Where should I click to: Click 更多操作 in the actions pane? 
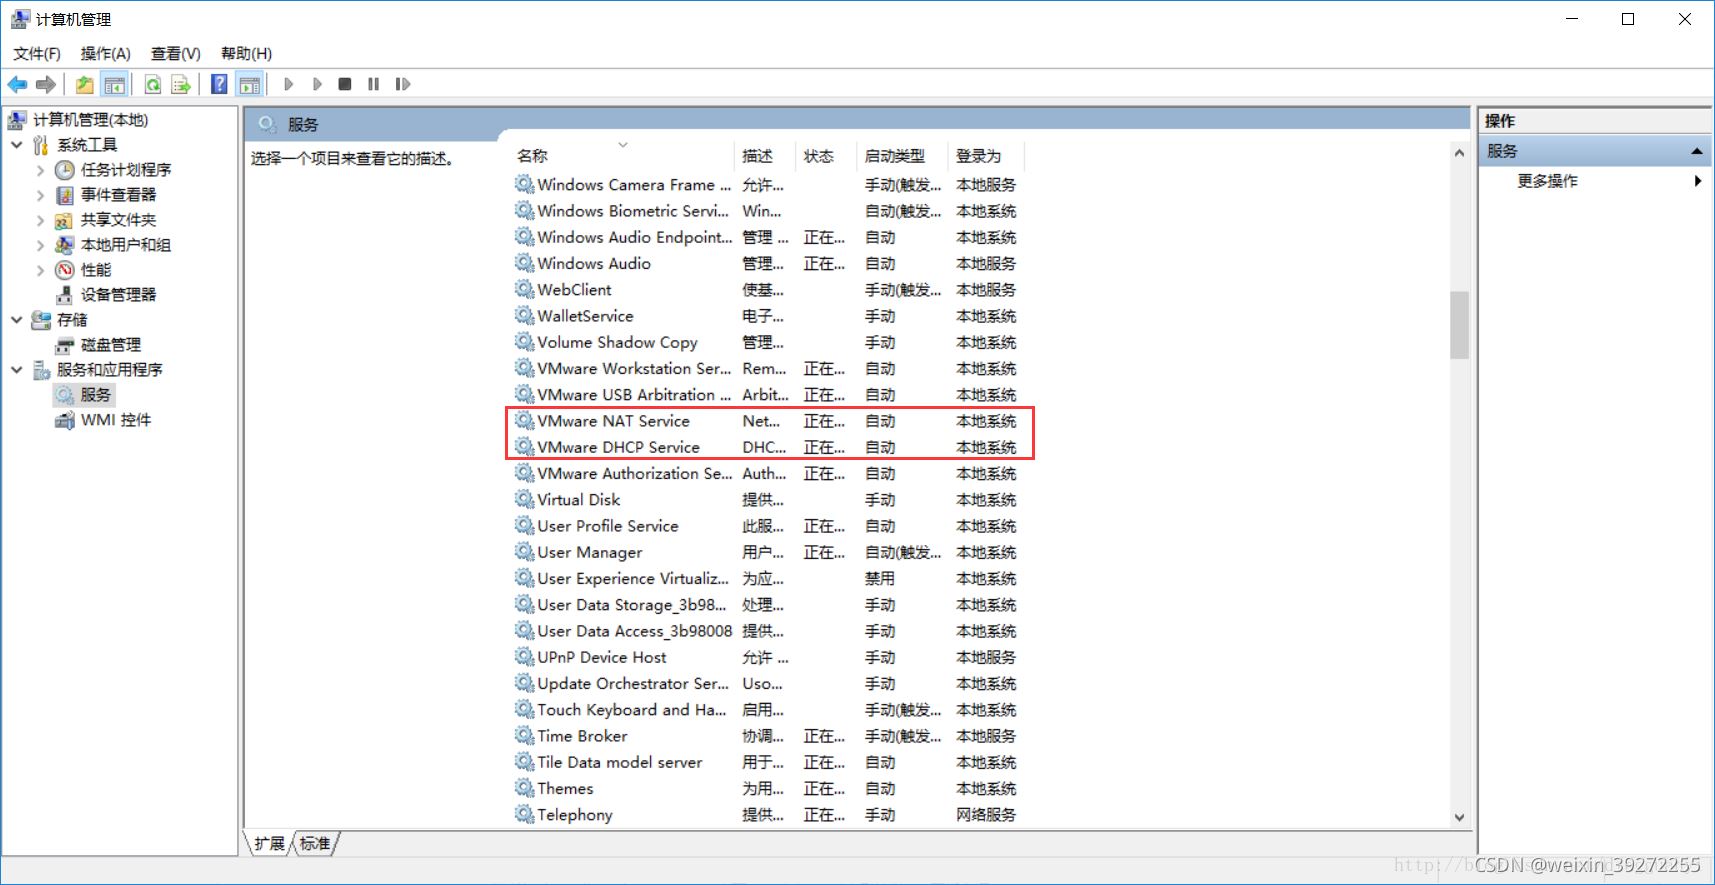[x=1547, y=181]
